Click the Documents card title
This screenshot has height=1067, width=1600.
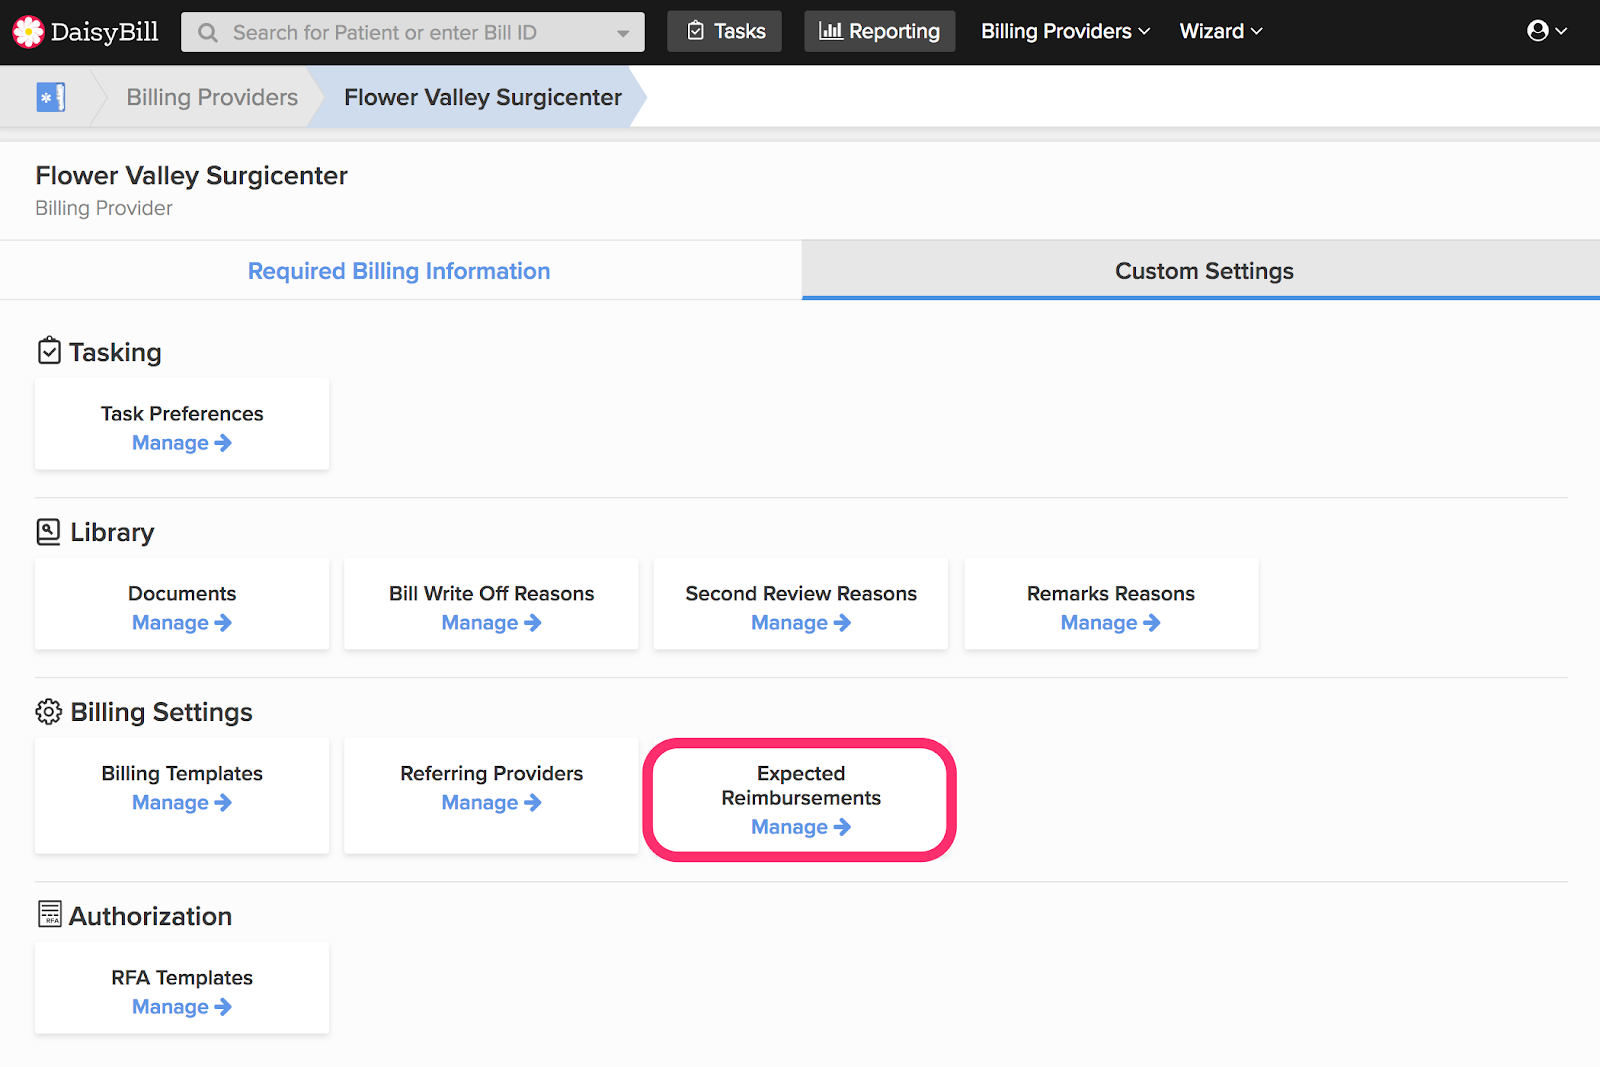tap(182, 594)
